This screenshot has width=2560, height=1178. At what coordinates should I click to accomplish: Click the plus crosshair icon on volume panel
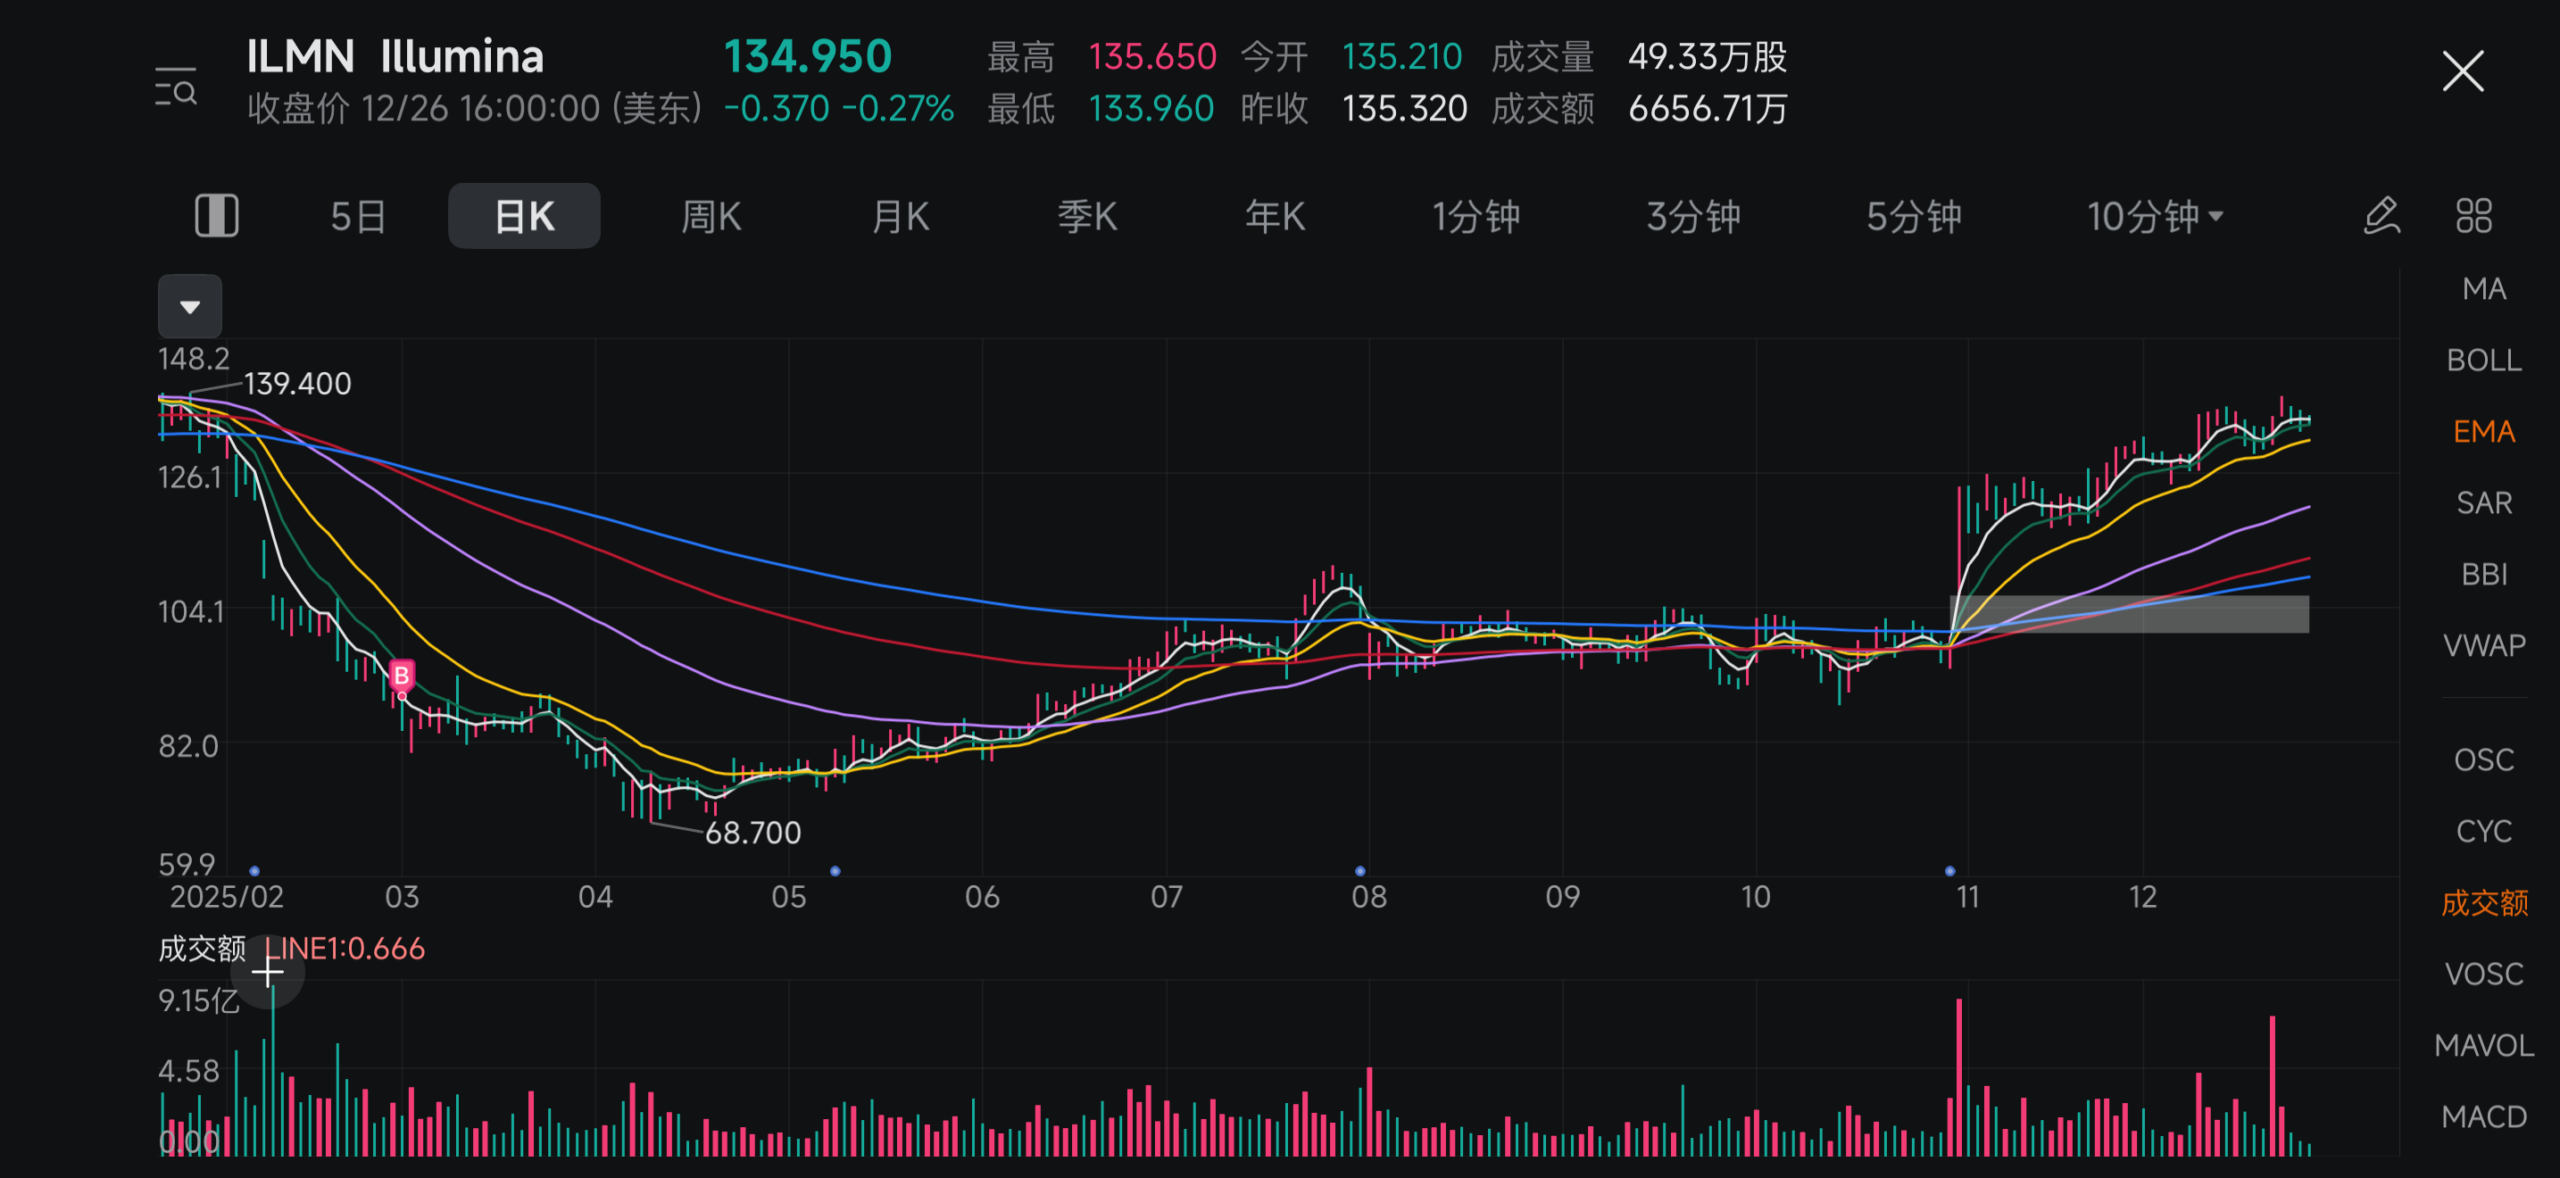(268, 971)
